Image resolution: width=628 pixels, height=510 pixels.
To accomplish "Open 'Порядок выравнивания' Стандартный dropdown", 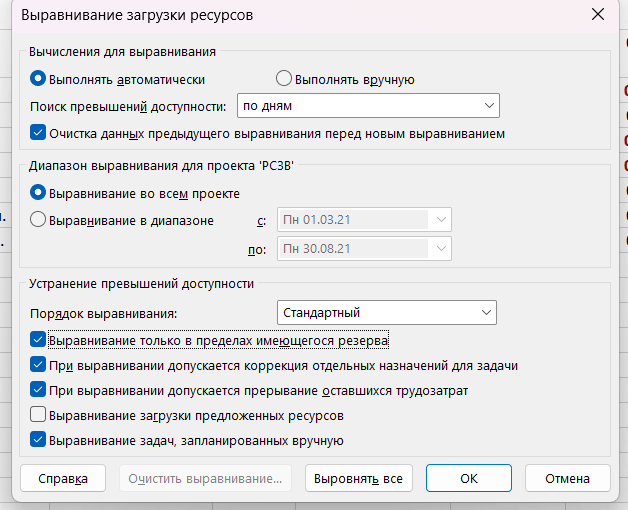I will tap(386, 312).
